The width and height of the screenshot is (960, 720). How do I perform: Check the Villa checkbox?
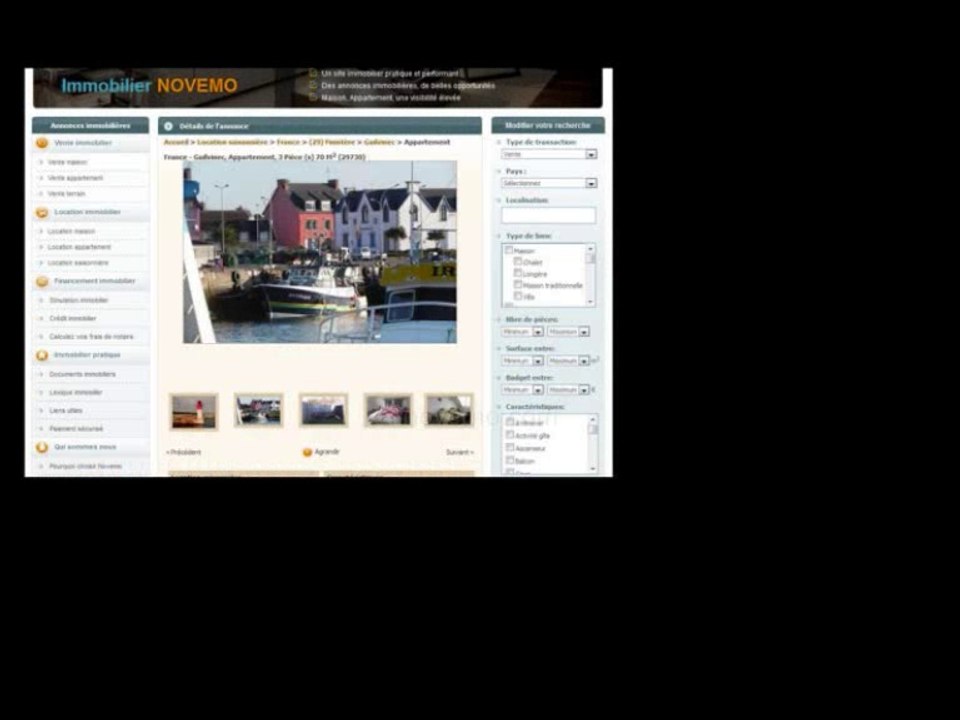(518, 296)
